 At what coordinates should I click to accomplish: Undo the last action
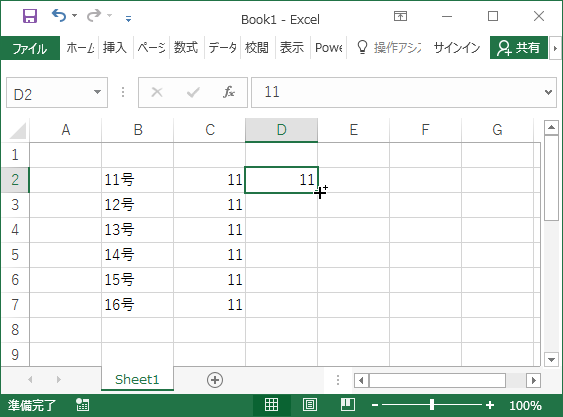click(59, 15)
